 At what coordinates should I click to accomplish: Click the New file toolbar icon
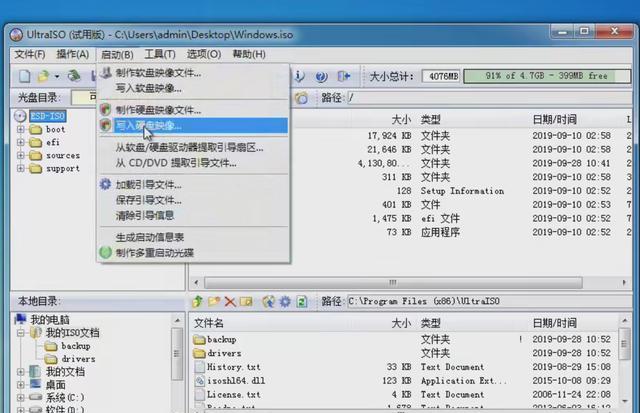24,76
